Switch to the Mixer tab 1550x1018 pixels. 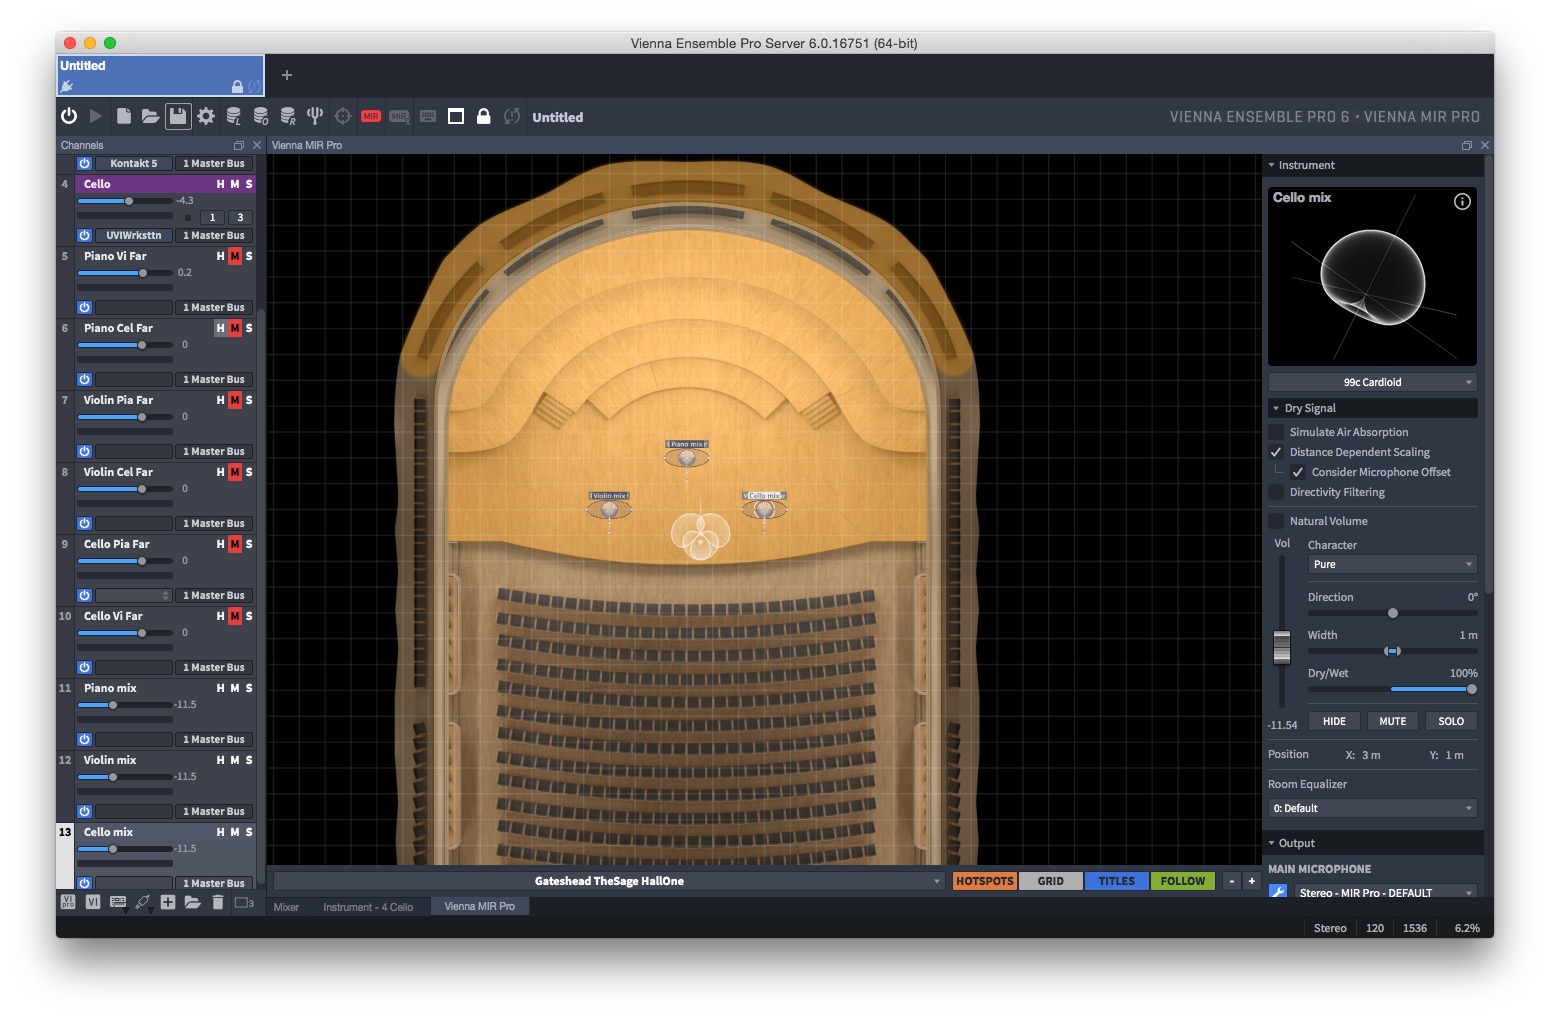click(287, 907)
